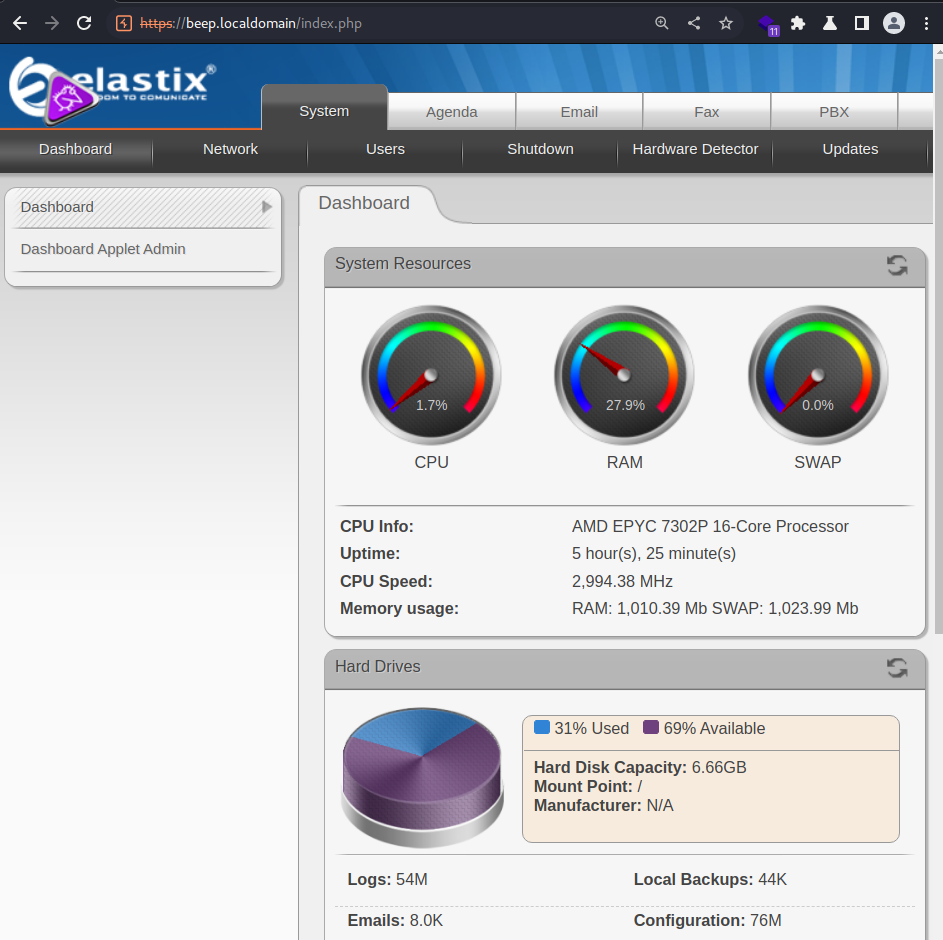Open the purple extension with badge 11
This screenshot has height=940, width=943.
pyautogui.click(x=768, y=25)
